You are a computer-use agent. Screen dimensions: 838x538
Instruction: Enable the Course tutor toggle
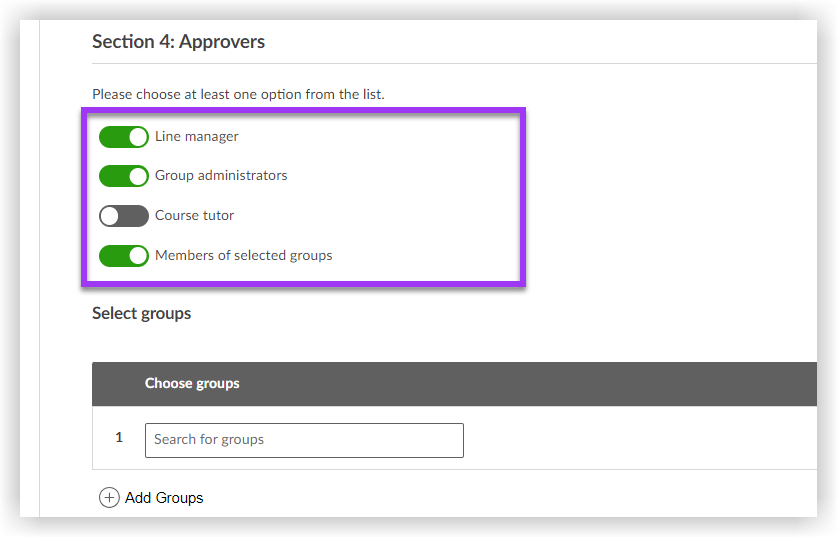click(x=123, y=216)
